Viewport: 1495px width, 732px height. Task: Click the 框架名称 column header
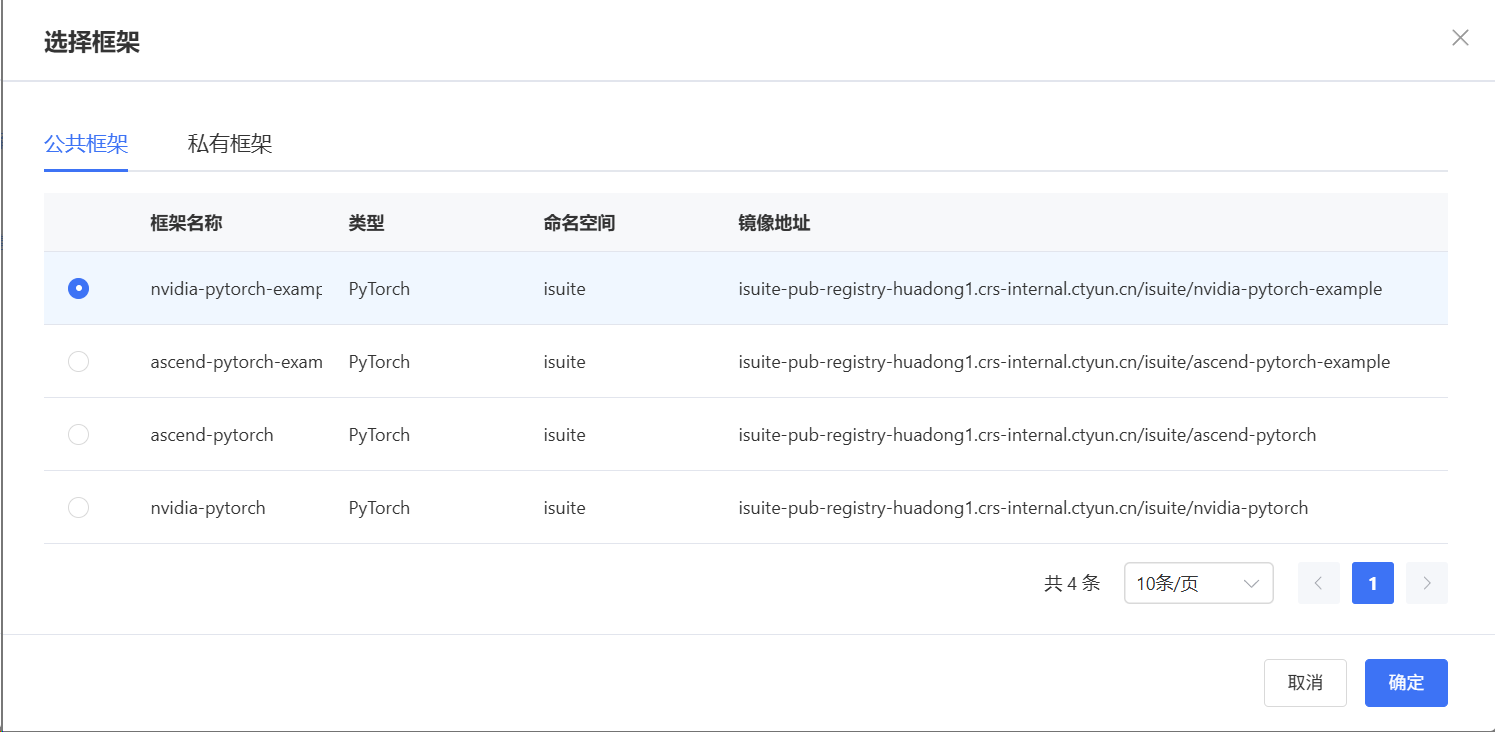click(186, 223)
